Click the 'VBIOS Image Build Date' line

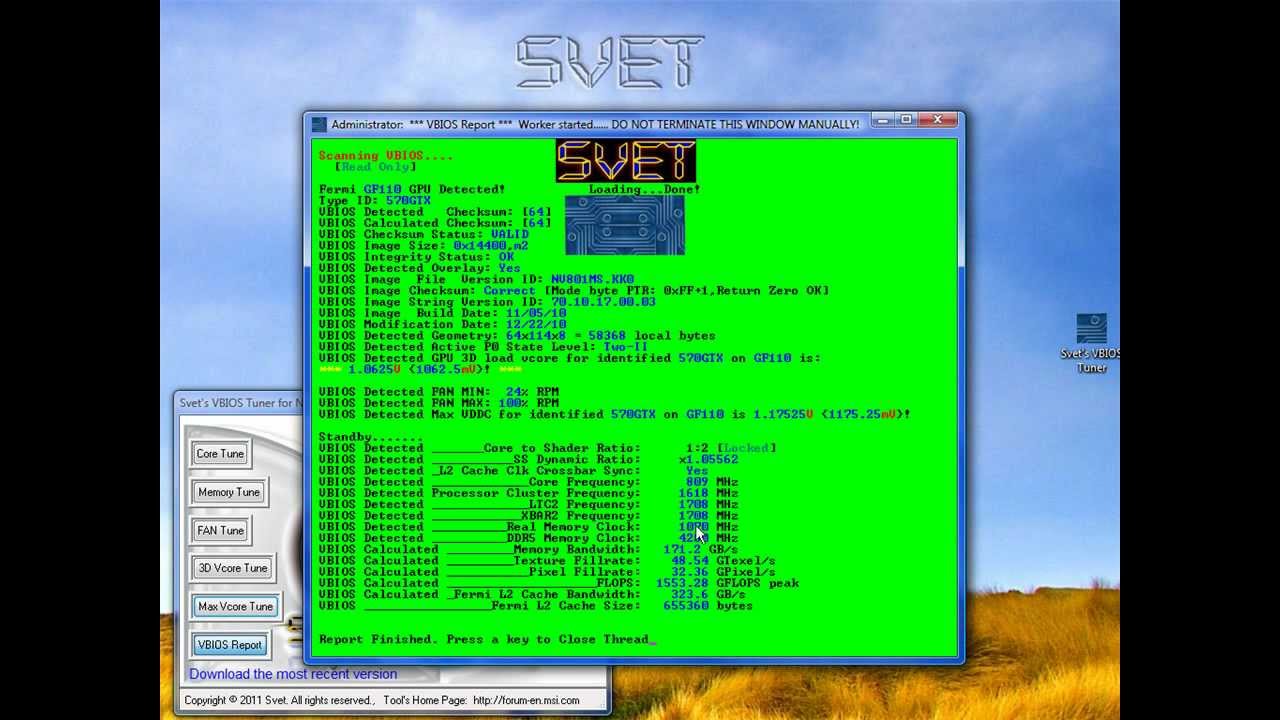[x=443, y=313]
